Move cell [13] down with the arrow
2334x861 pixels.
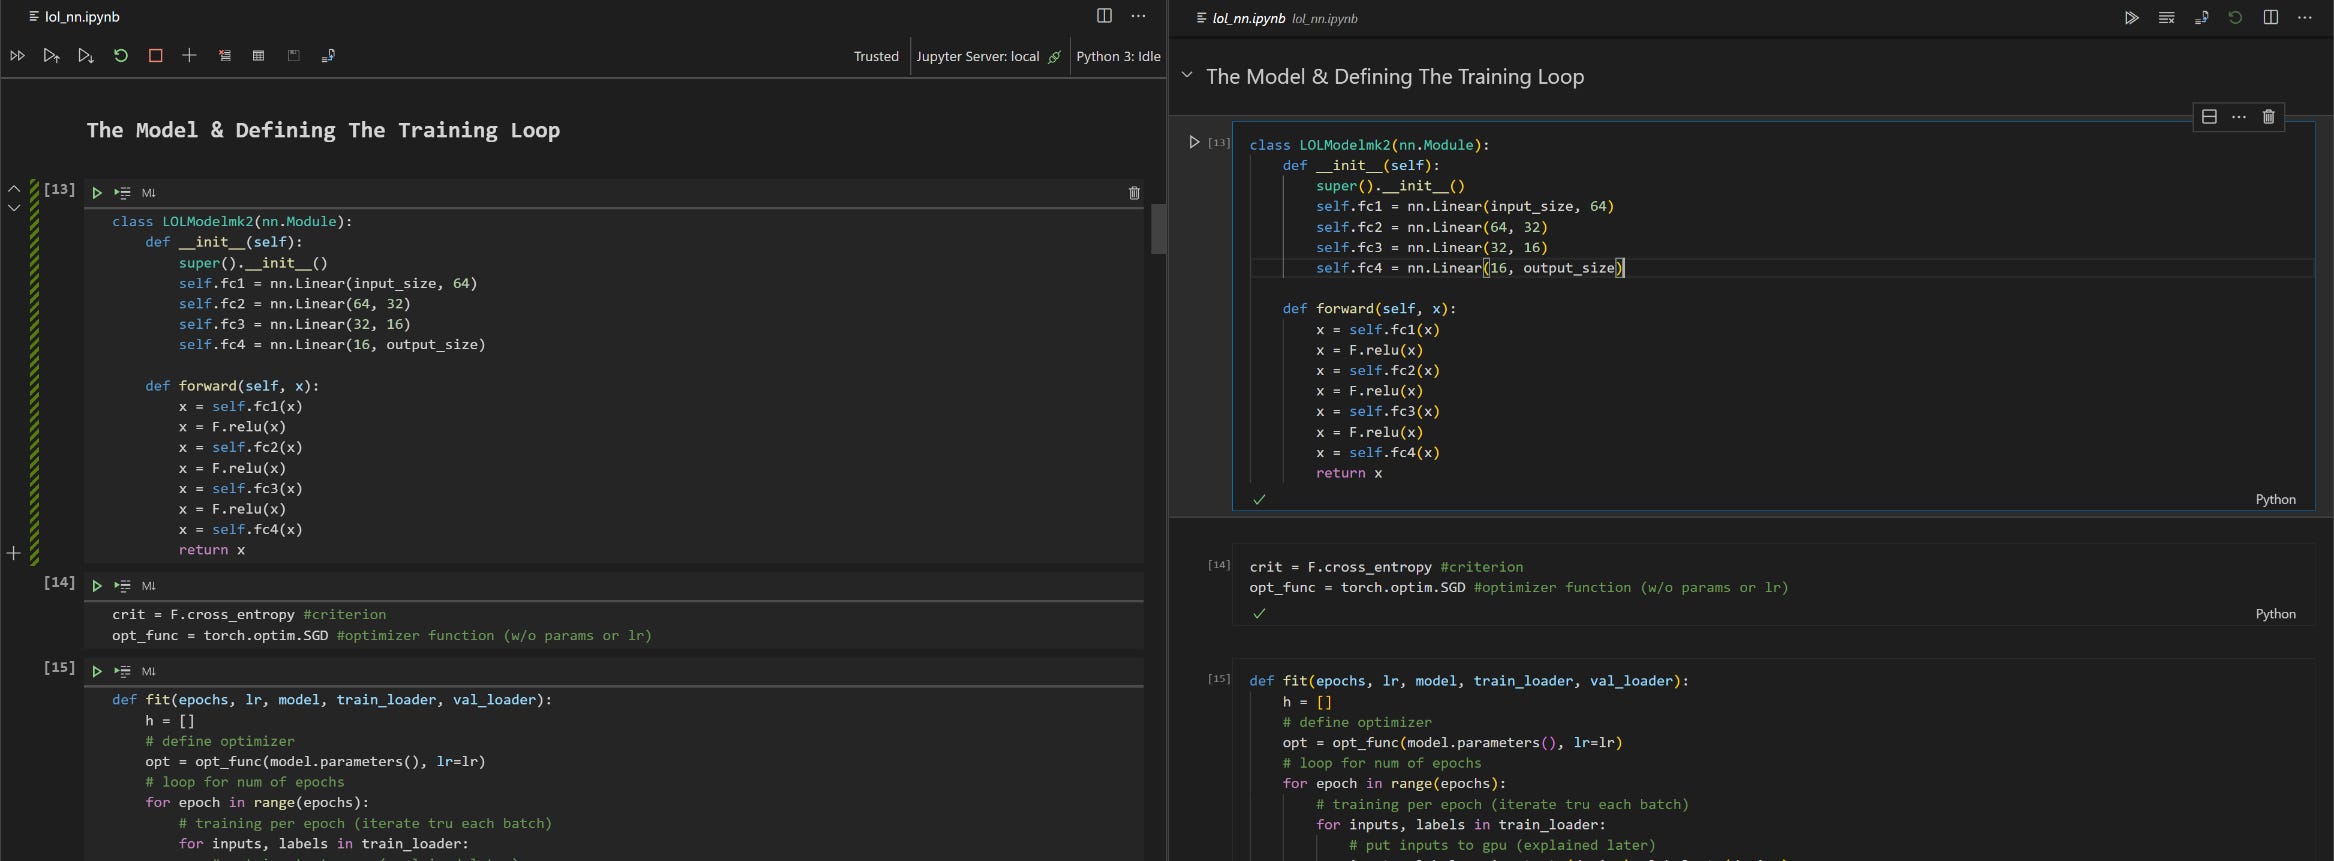click(14, 208)
